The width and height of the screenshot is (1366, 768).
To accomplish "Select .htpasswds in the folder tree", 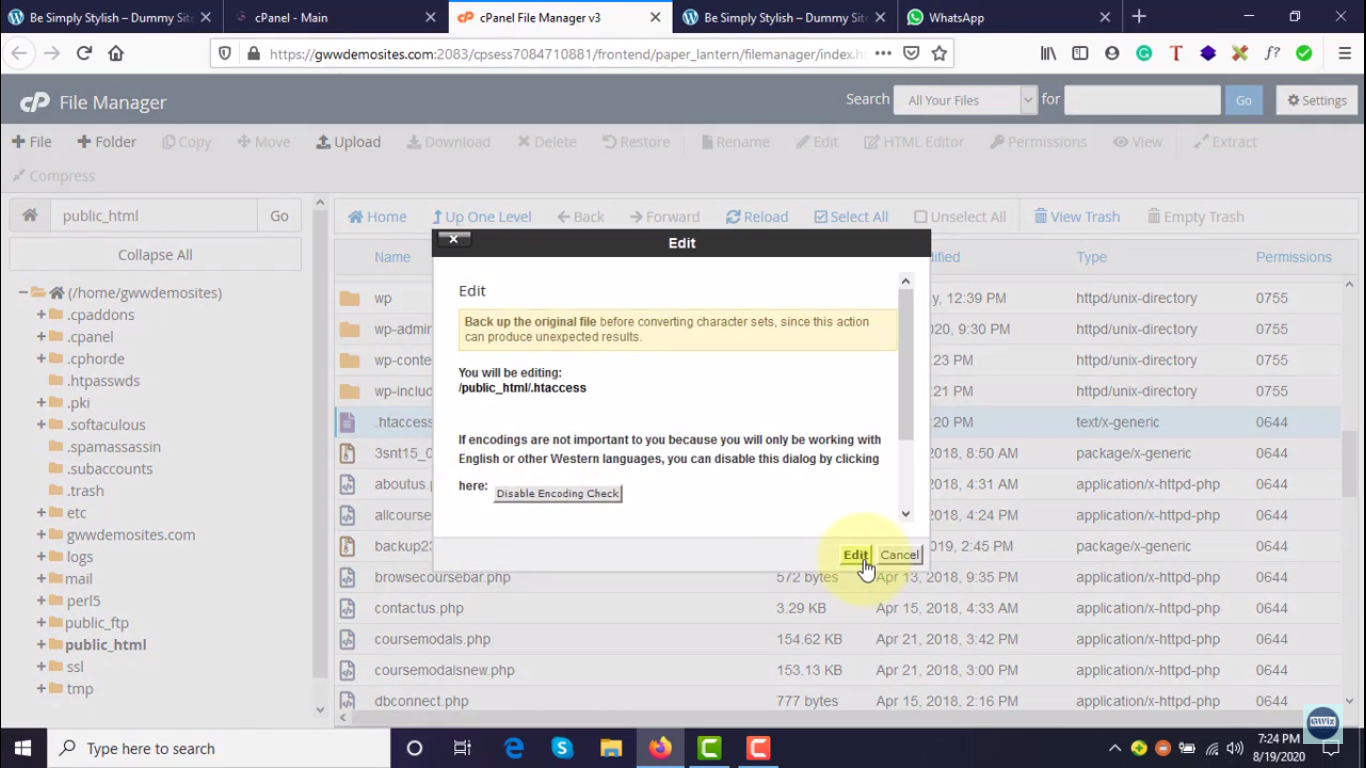I will pyautogui.click(x=103, y=381).
